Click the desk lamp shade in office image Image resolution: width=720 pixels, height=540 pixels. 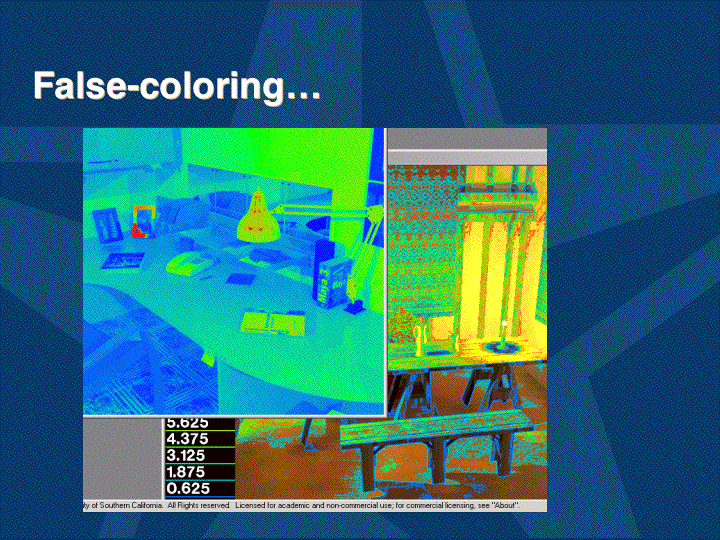(x=258, y=217)
